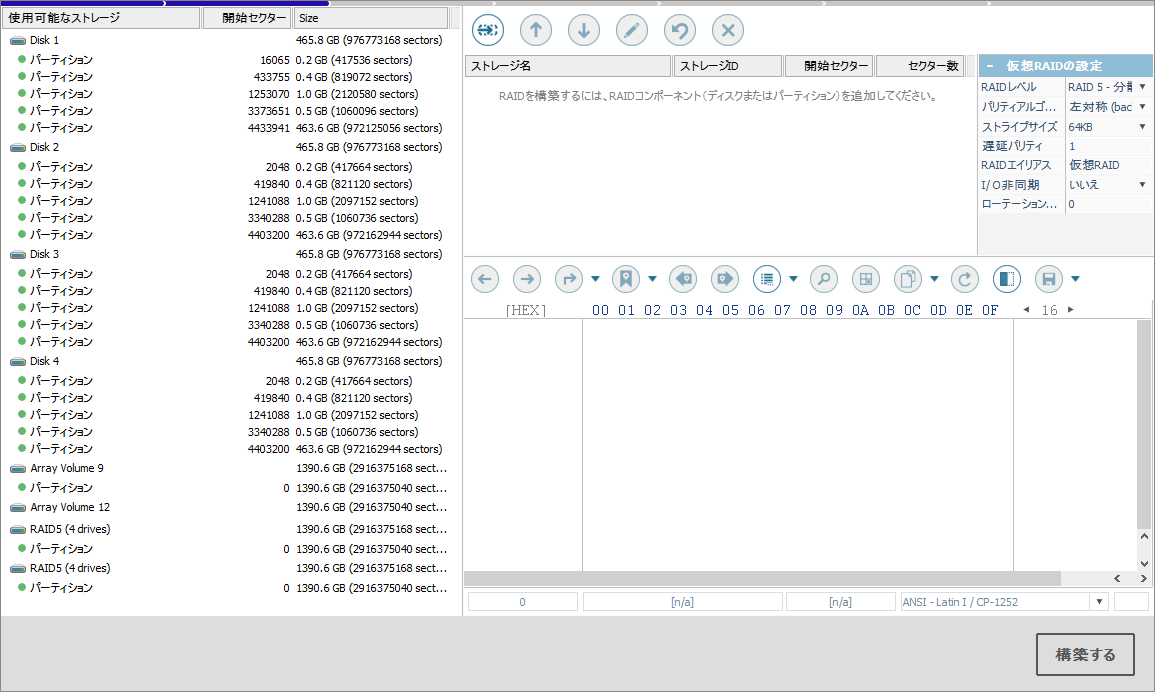
Task: Click the 使用可能なストレージ column header
Action: tap(101, 18)
